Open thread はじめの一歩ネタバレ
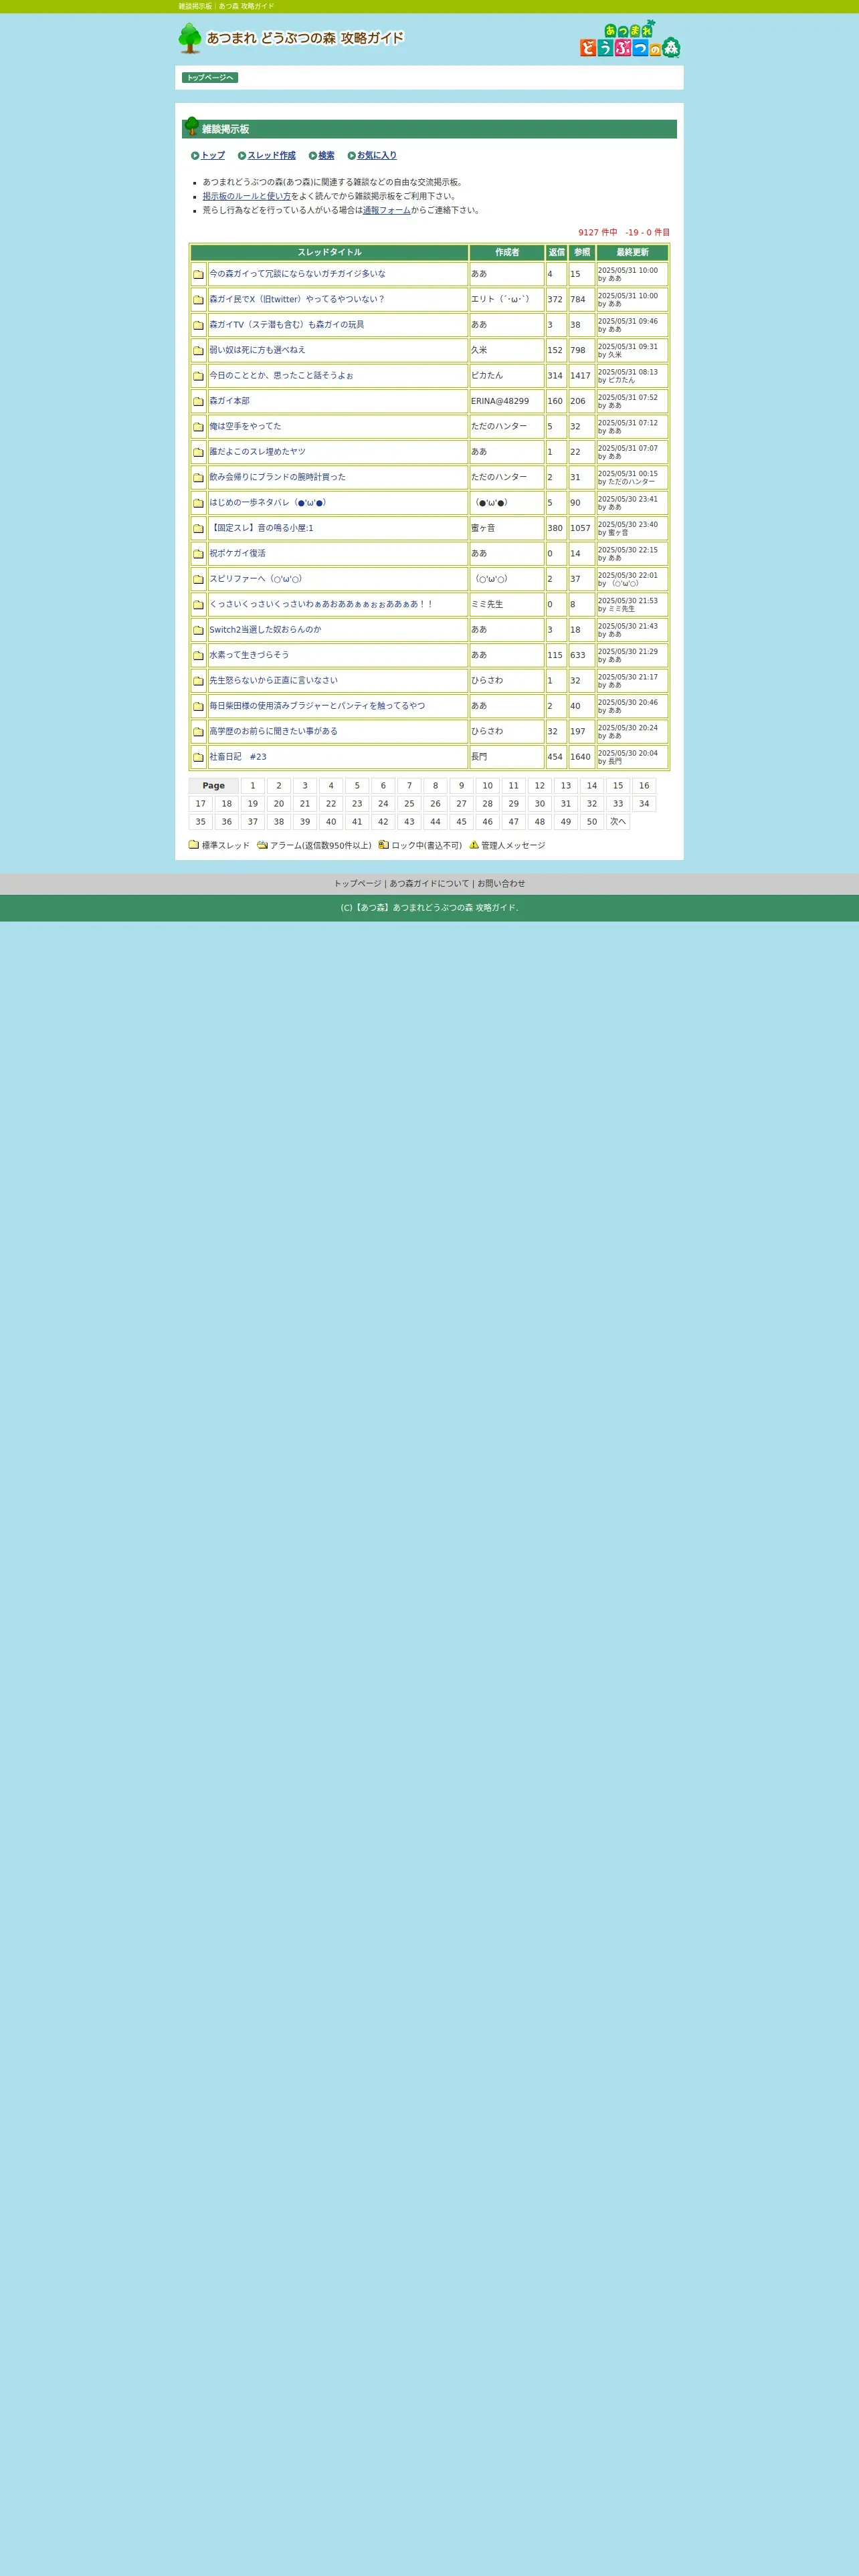The height and width of the screenshot is (2576, 859). point(268,503)
